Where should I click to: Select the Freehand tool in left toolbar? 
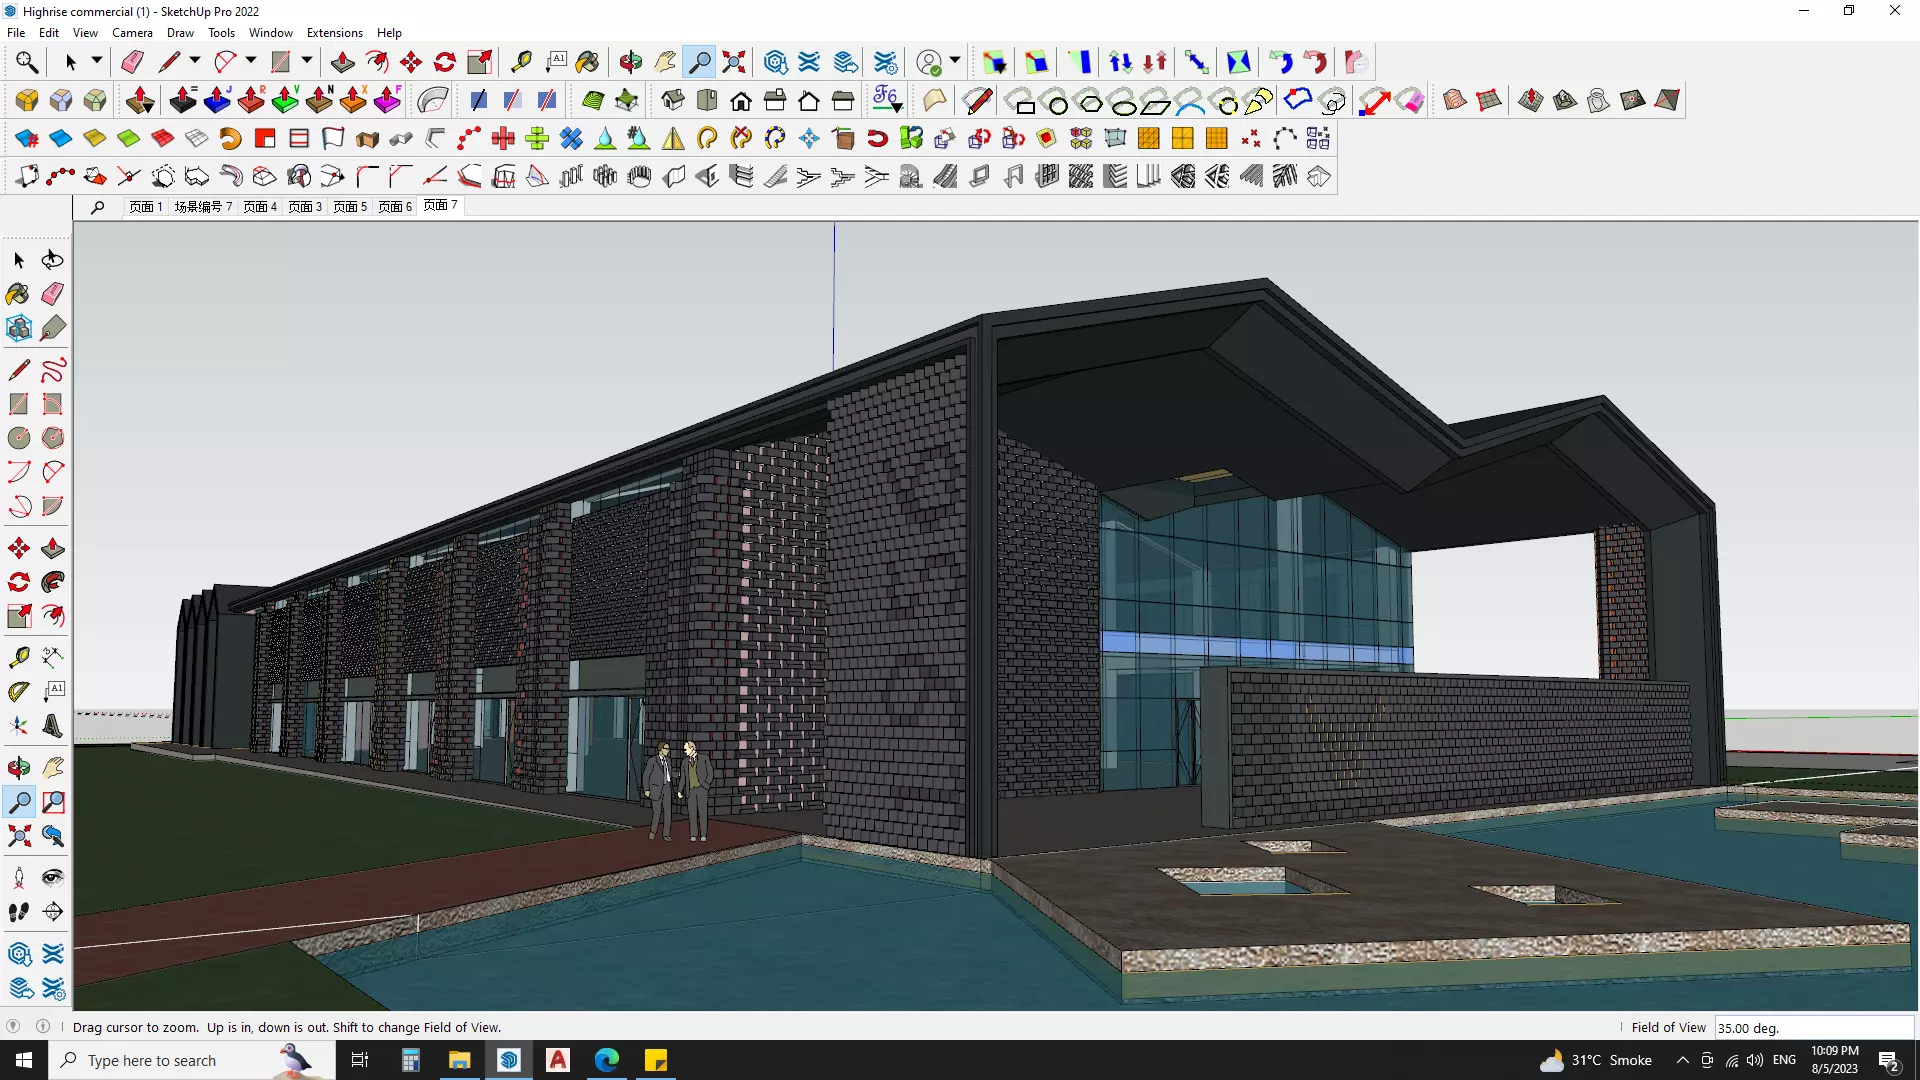(x=53, y=371)
